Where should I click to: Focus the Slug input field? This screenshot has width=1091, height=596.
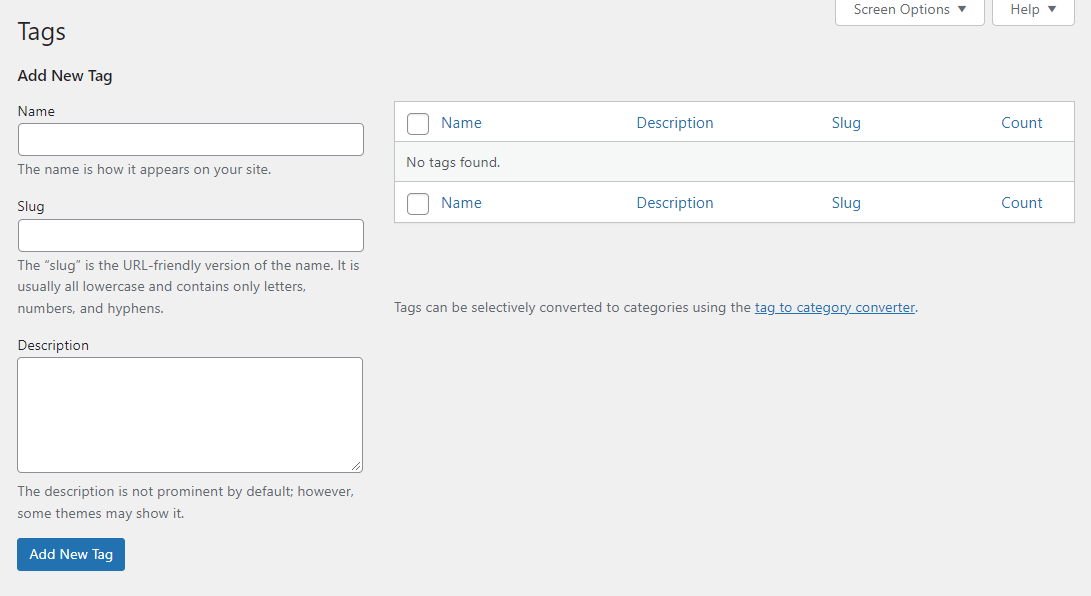(191, 235)
